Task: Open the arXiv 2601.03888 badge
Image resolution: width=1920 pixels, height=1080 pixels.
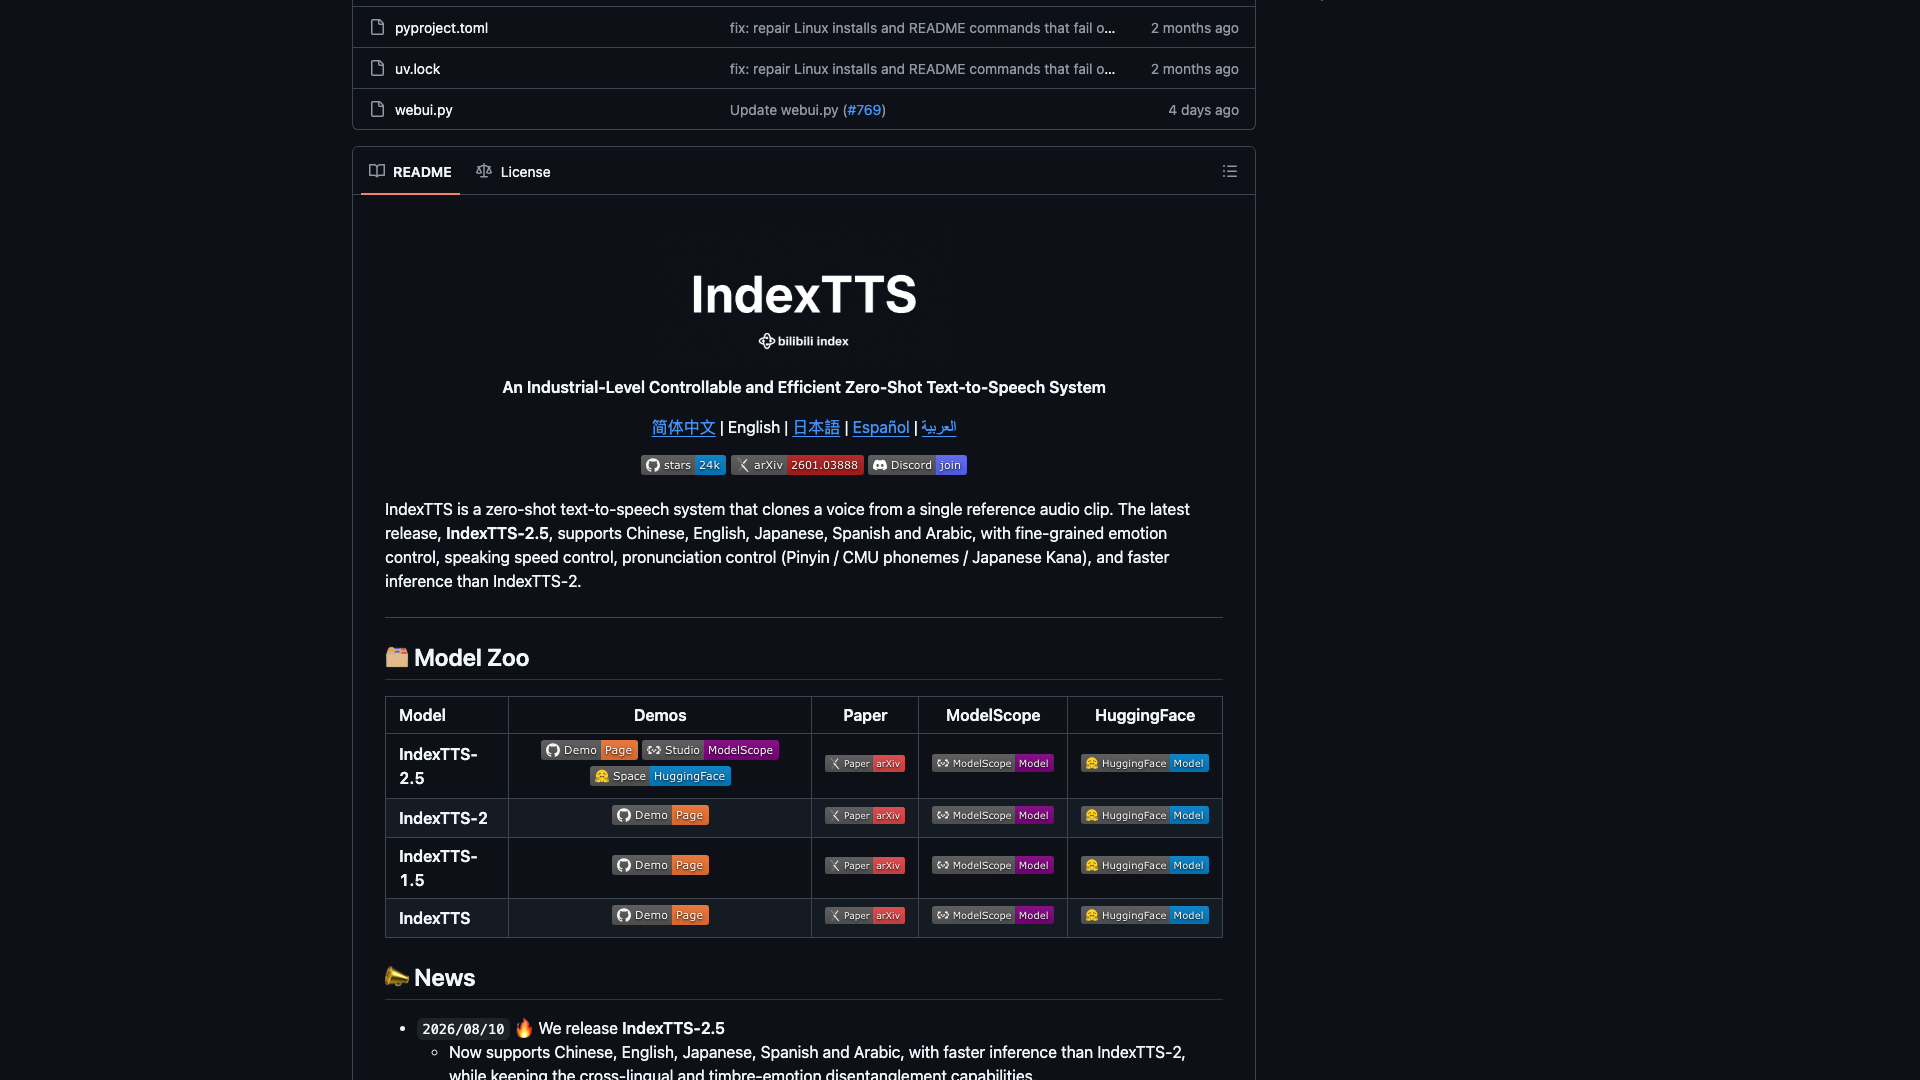Action: [x=797, y=465]
